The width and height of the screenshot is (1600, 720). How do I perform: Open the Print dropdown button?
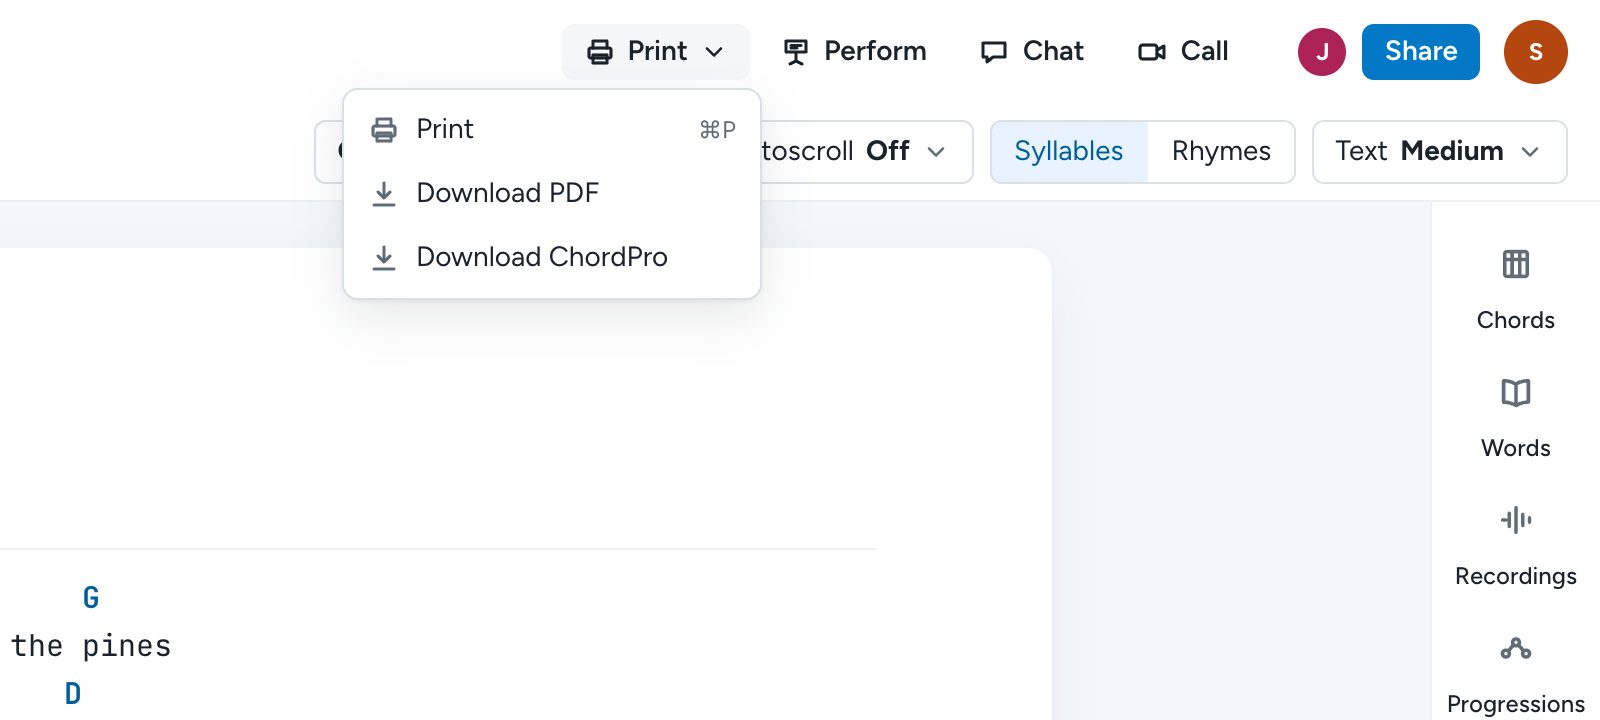[x=655, y=52]
